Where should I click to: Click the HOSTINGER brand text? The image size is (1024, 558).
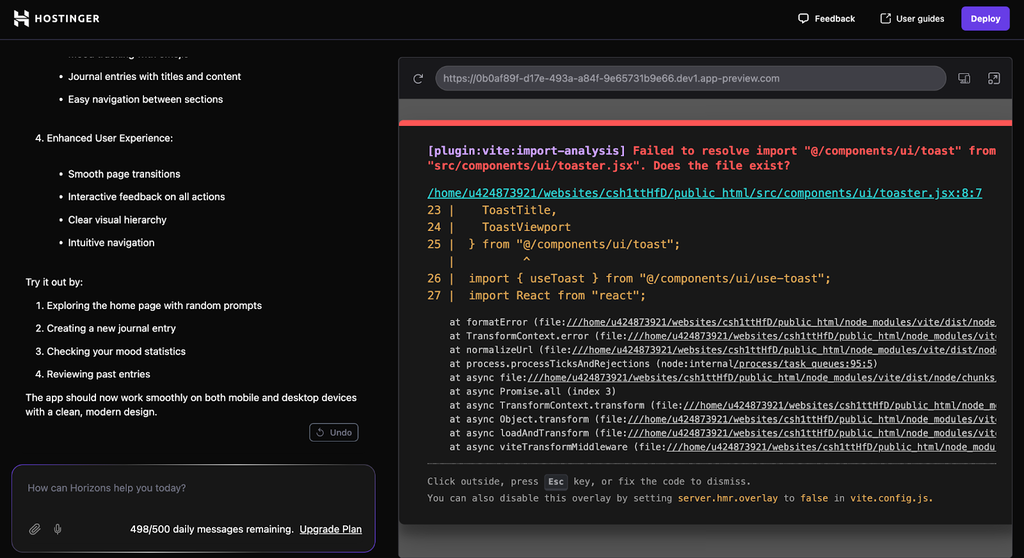coord(67,18)
